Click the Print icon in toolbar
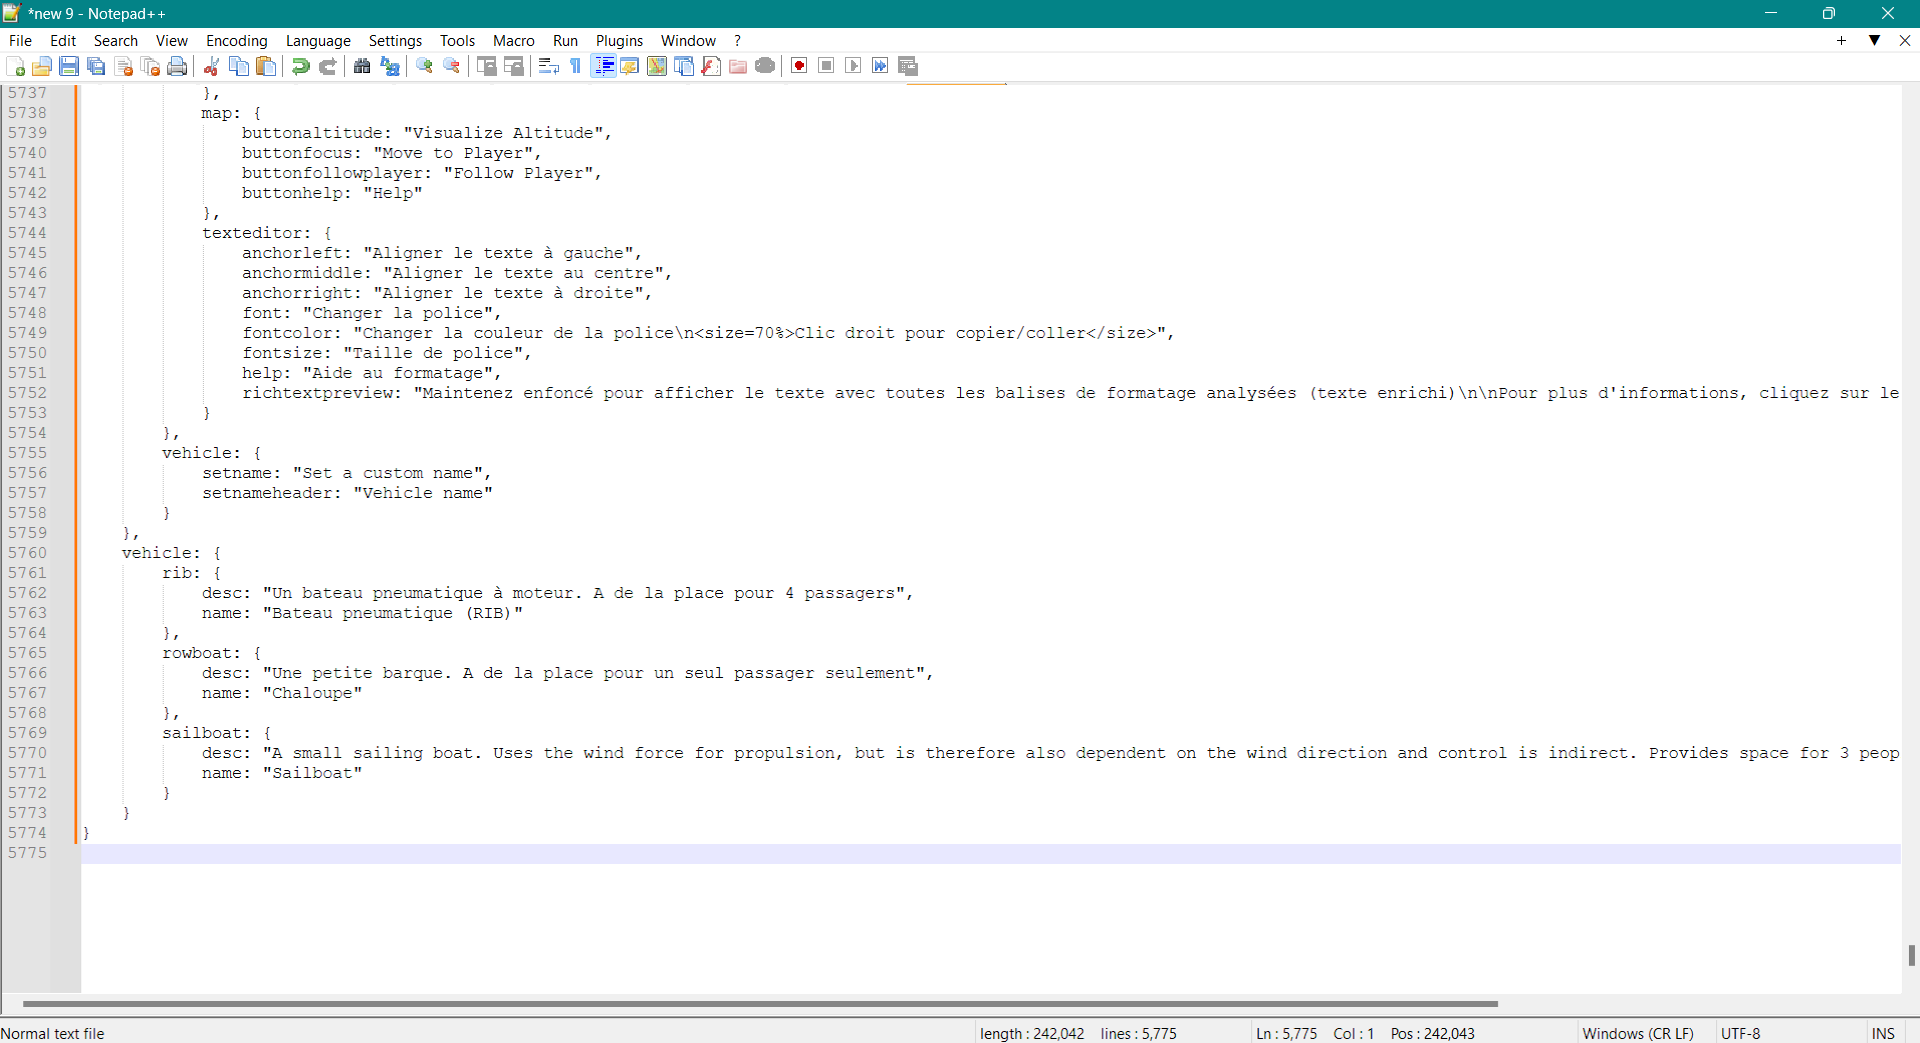The width and height of the screenshot is (1920, 1043). point(177,66)
